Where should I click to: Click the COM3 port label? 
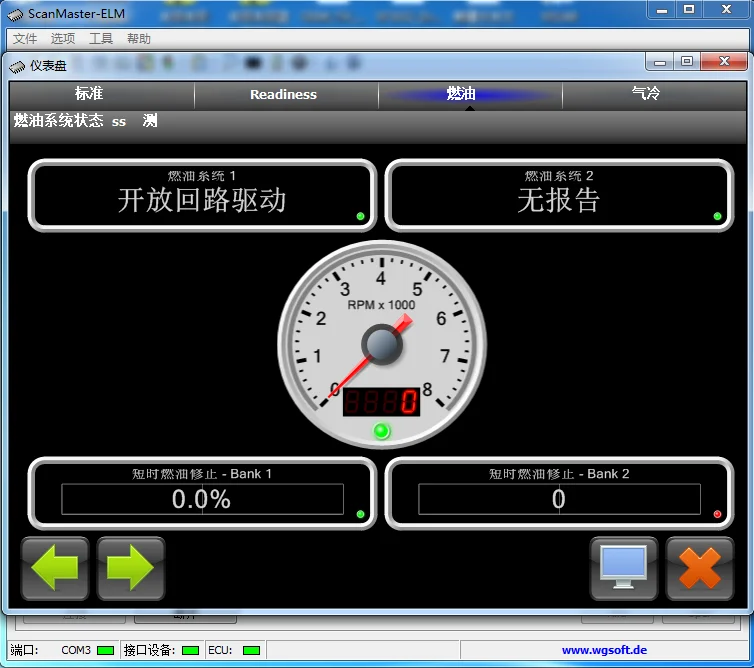(x=76, y=650)
